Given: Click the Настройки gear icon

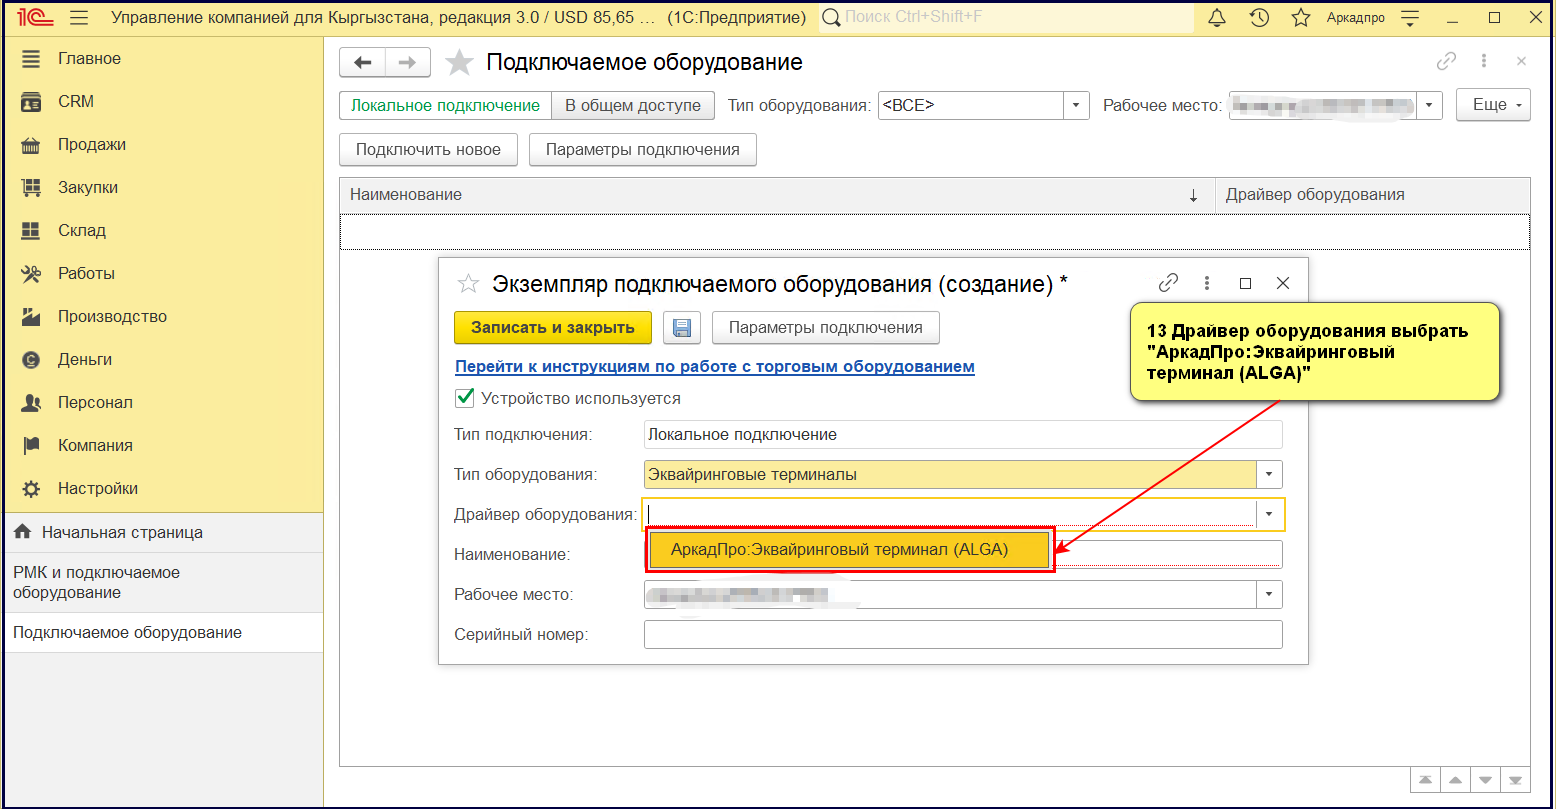Looking at the screenshot, I should click(x=31, y=488).
